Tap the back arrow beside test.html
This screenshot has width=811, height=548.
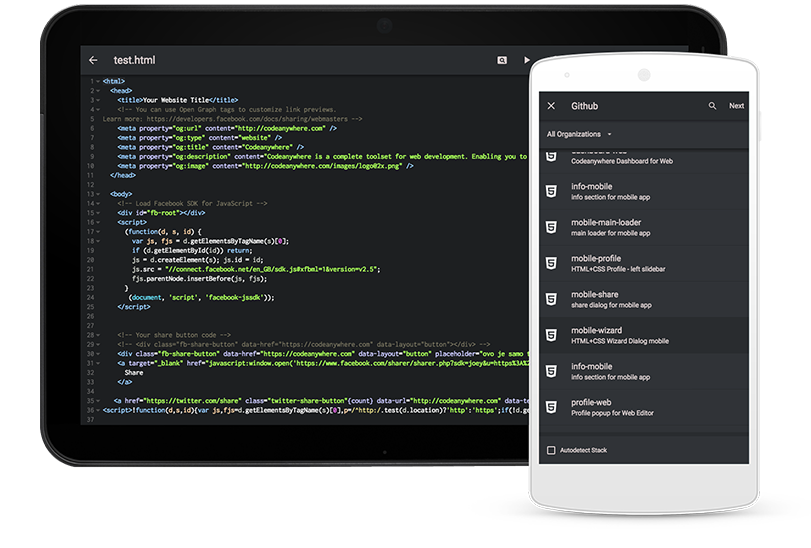click(93, 60)
